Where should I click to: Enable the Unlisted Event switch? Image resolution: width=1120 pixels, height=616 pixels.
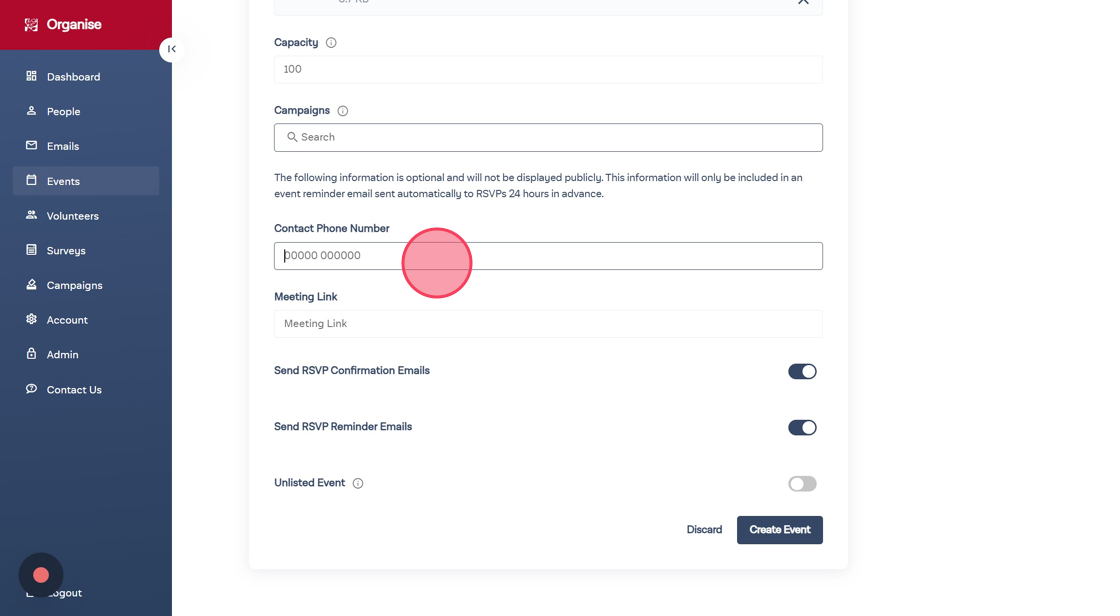point(802,484)
